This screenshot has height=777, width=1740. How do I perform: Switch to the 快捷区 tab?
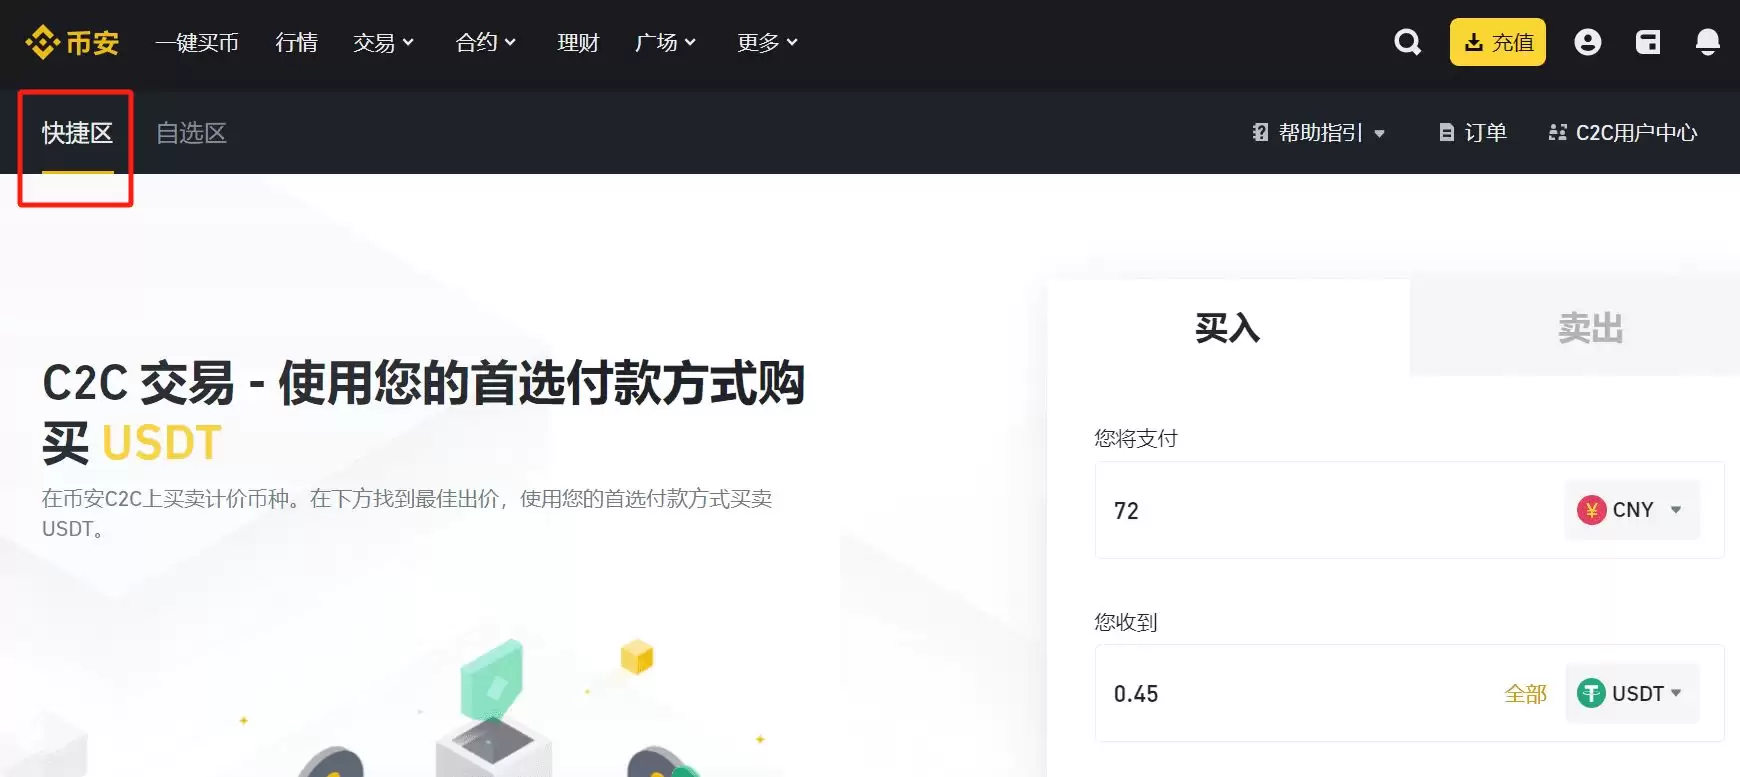pyautogui.click(x=77, y=133)
